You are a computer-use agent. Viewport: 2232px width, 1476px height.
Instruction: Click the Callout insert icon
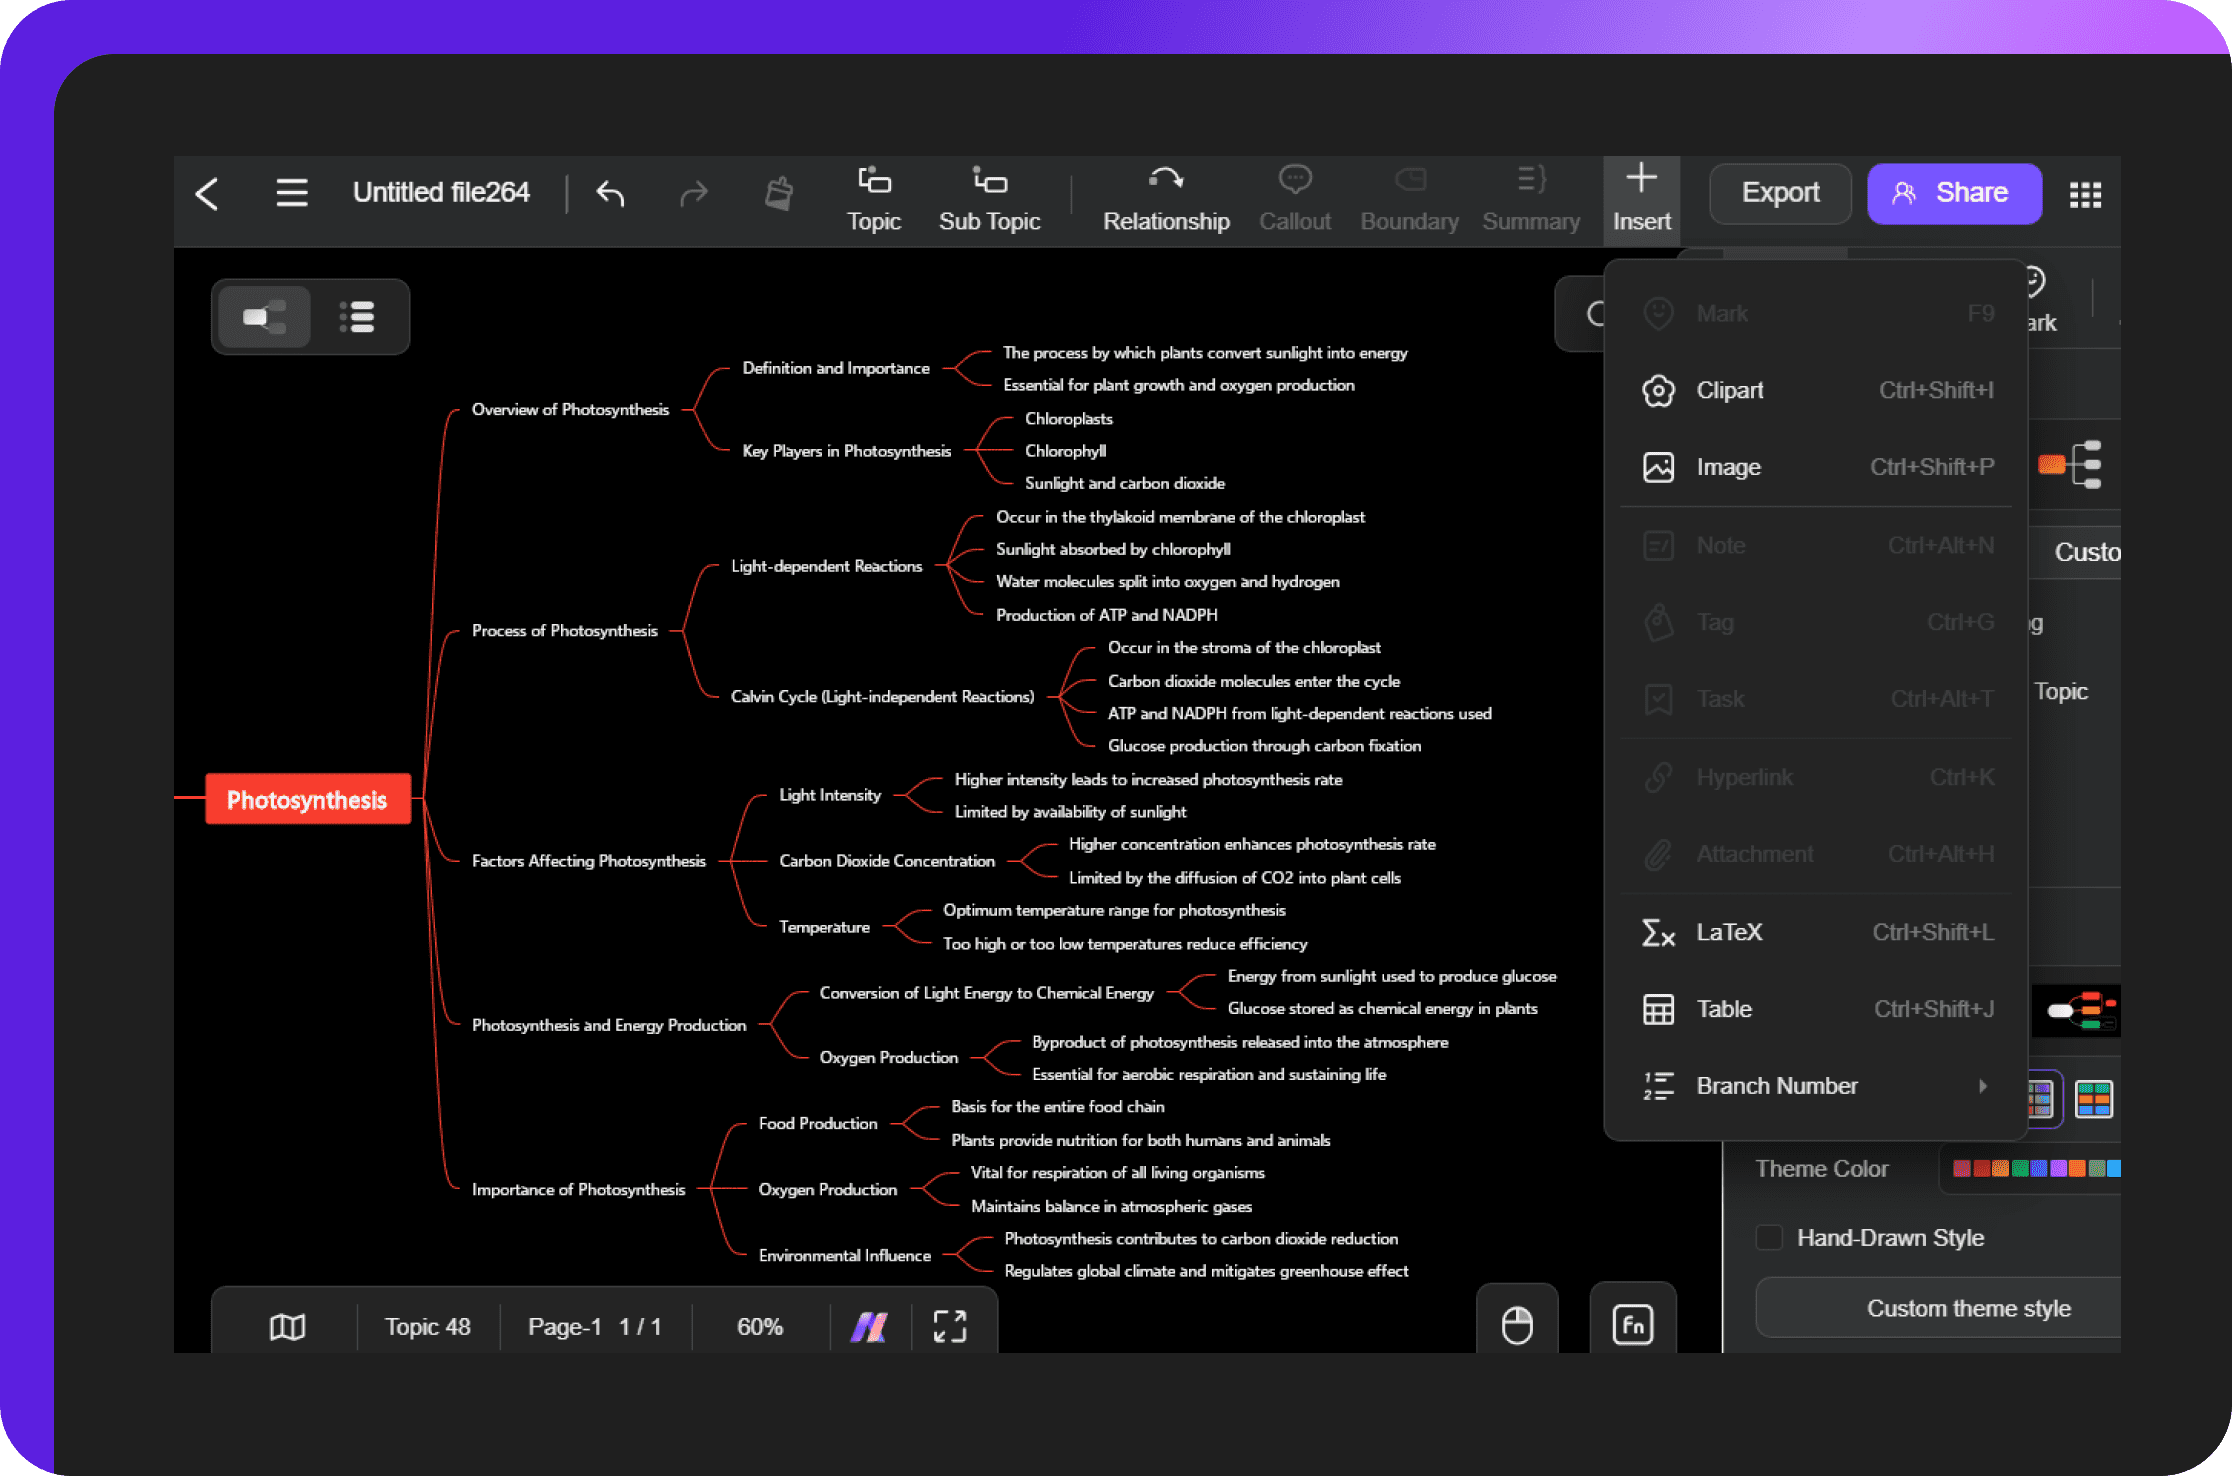[x=1295, y=191]
